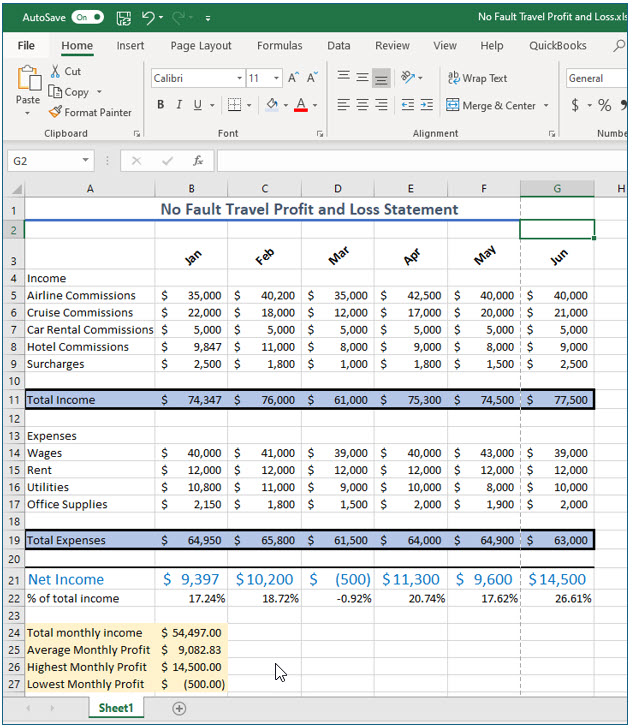This screenshot has height=728, width=632.
Task: Click the Top Align icon
Action: pos(344,76)
